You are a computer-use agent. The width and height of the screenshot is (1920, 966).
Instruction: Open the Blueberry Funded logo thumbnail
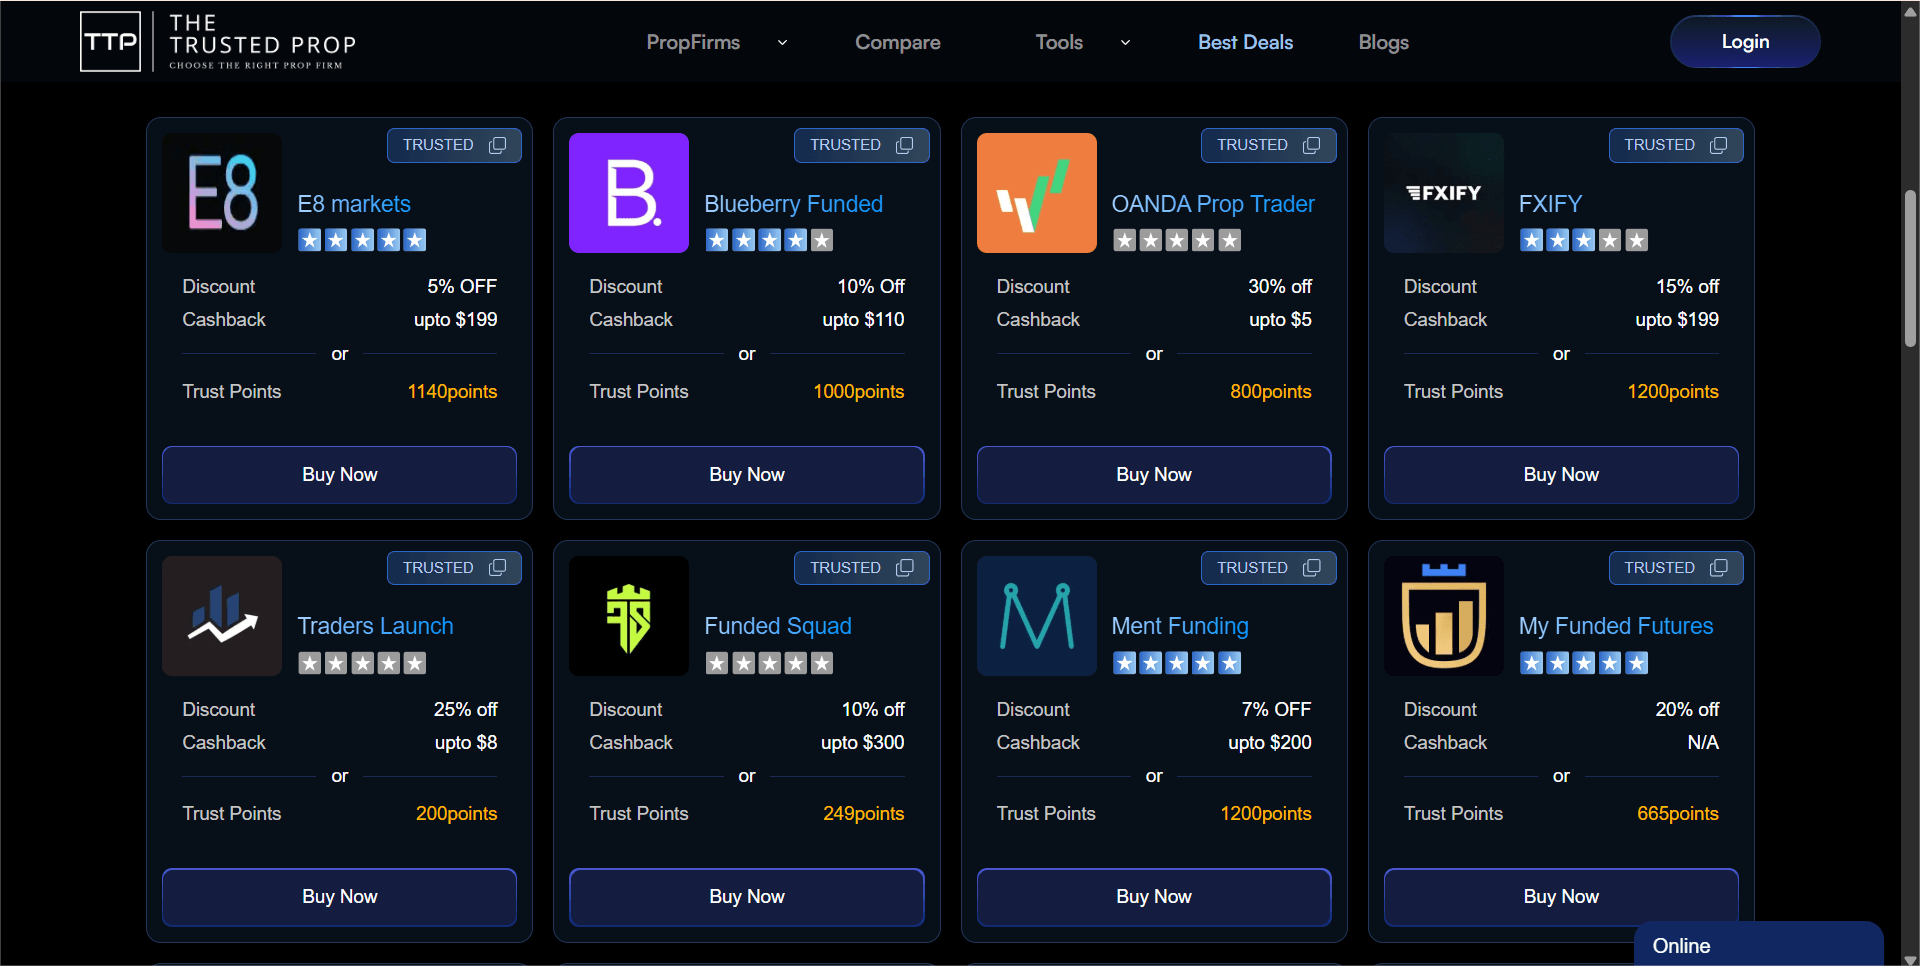pos(629,193)
